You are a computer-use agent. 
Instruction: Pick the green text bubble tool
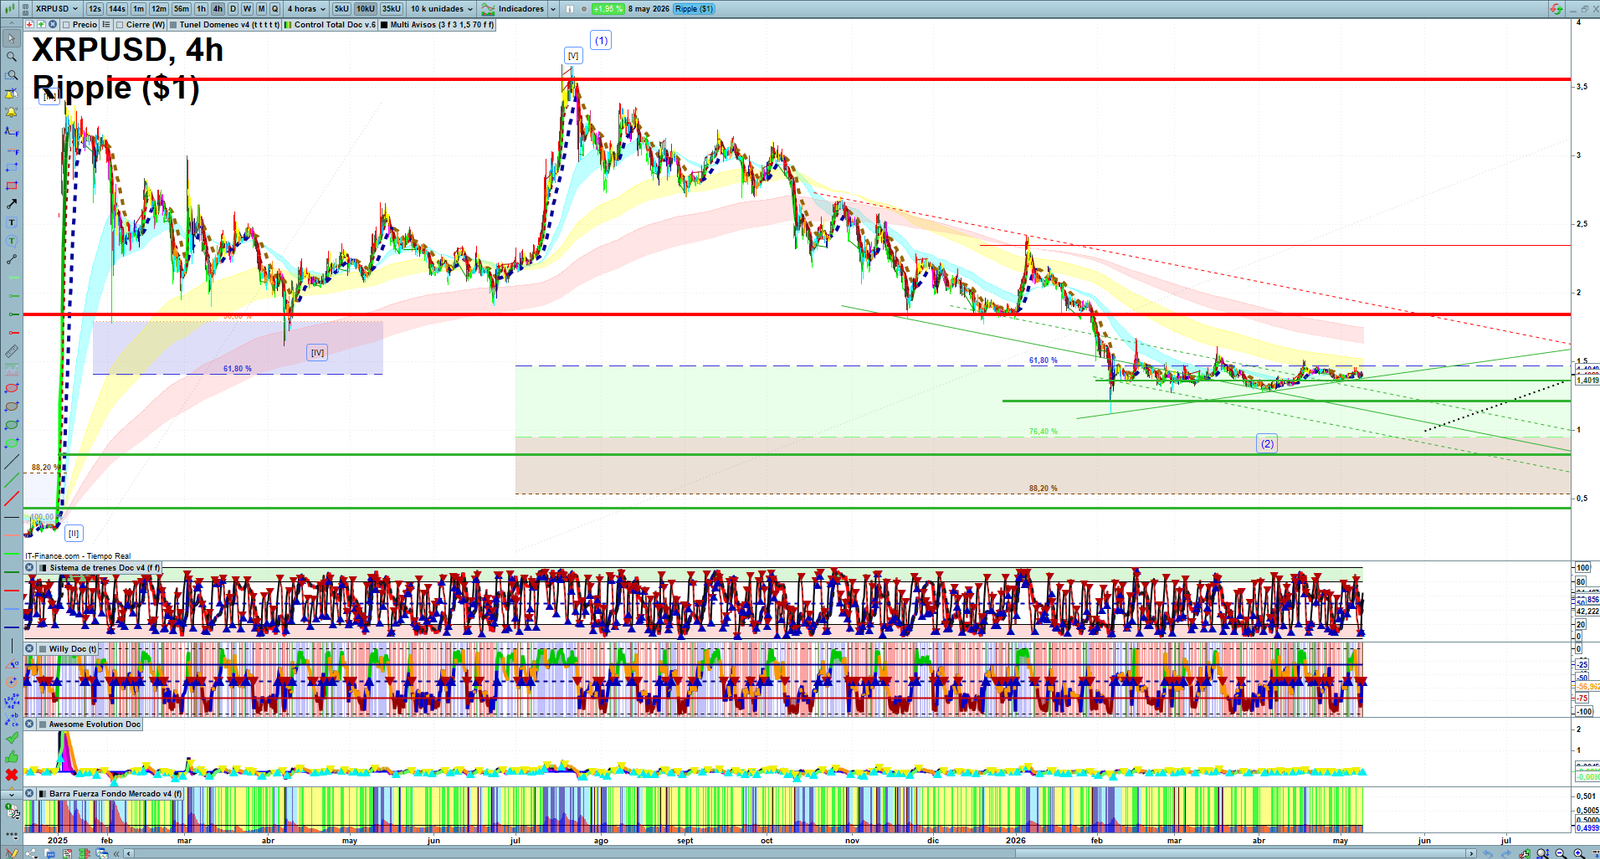click(x=12, y=241)
